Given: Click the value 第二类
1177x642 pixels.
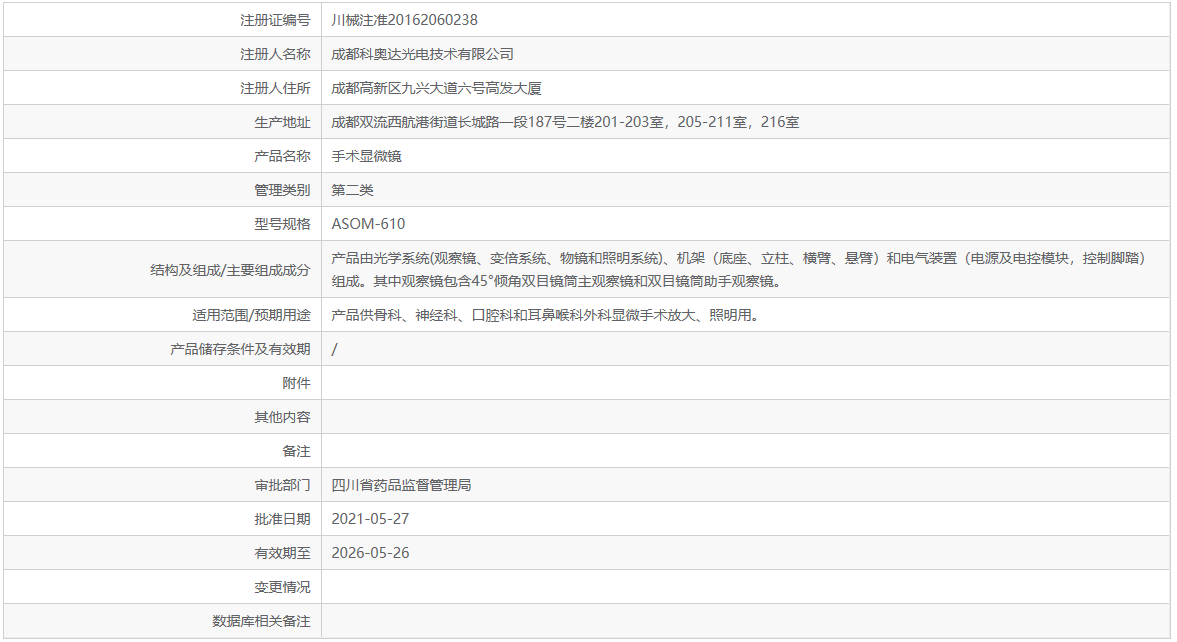Looking at the screenshot, I should [352, 190].
